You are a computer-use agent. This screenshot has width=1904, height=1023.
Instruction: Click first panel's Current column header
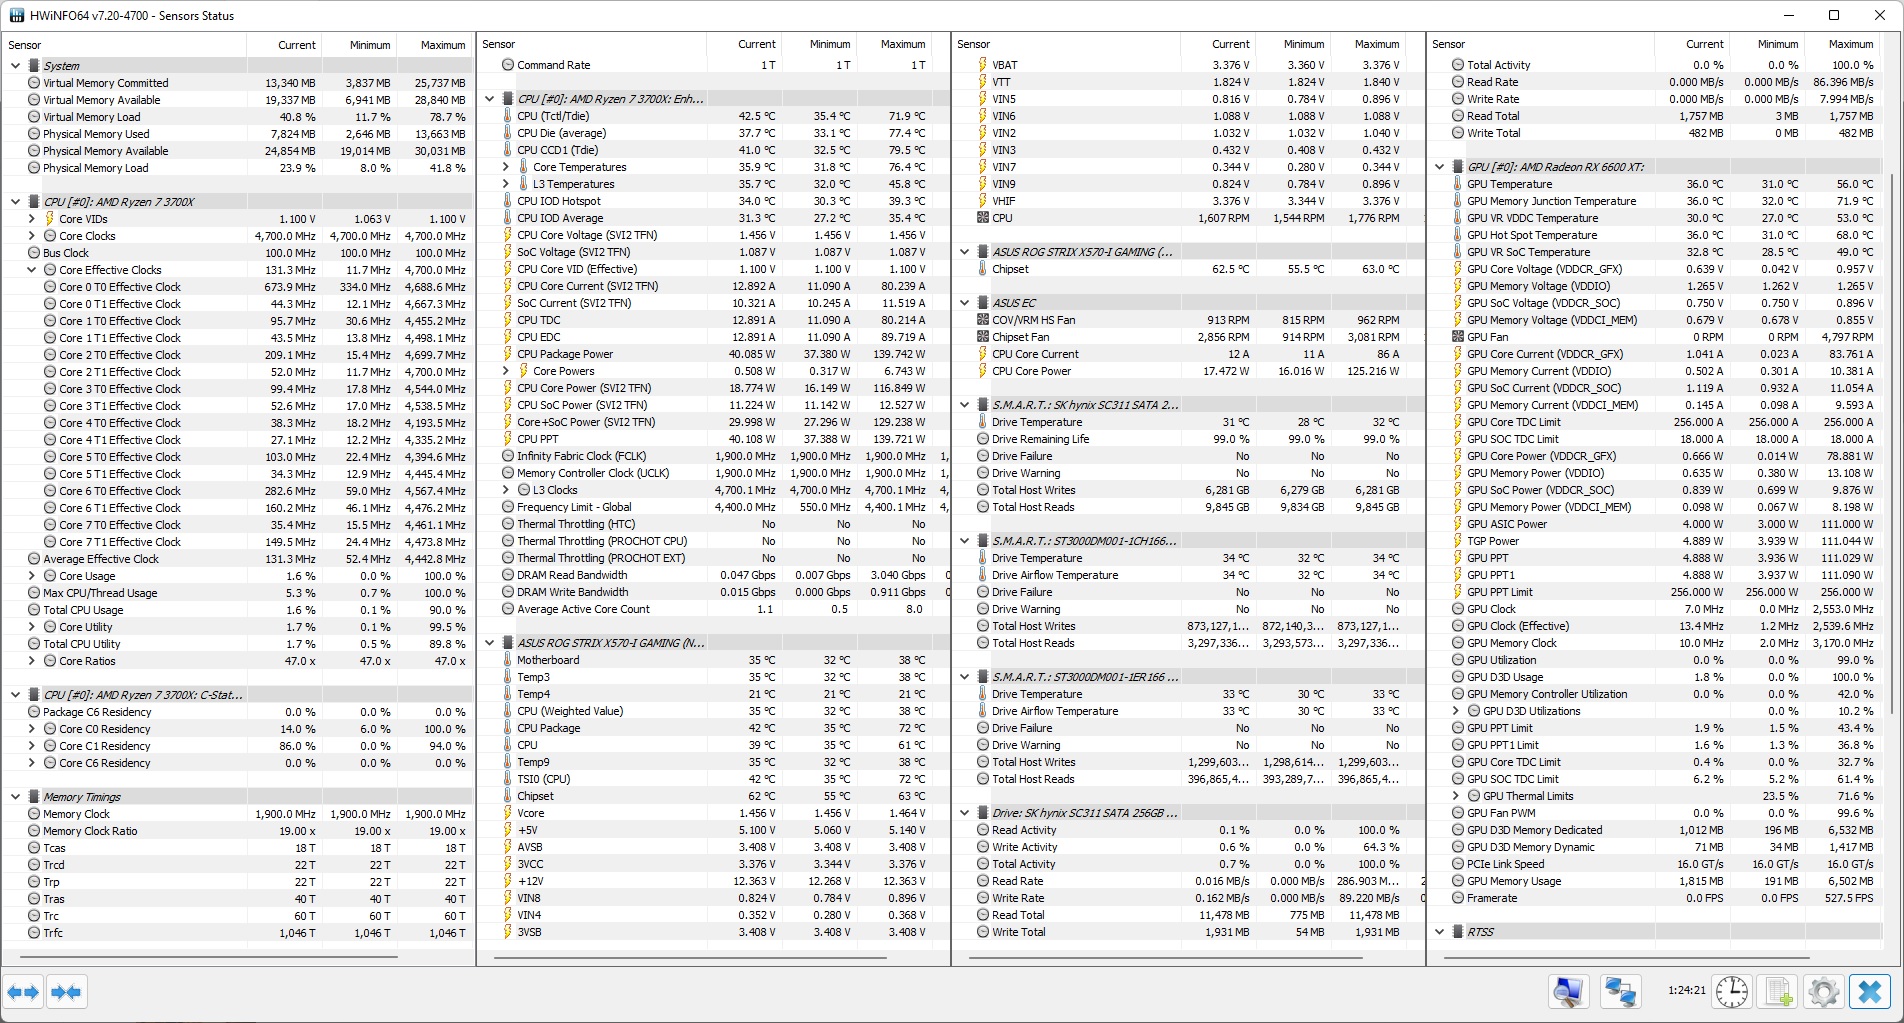coord(284,45)
